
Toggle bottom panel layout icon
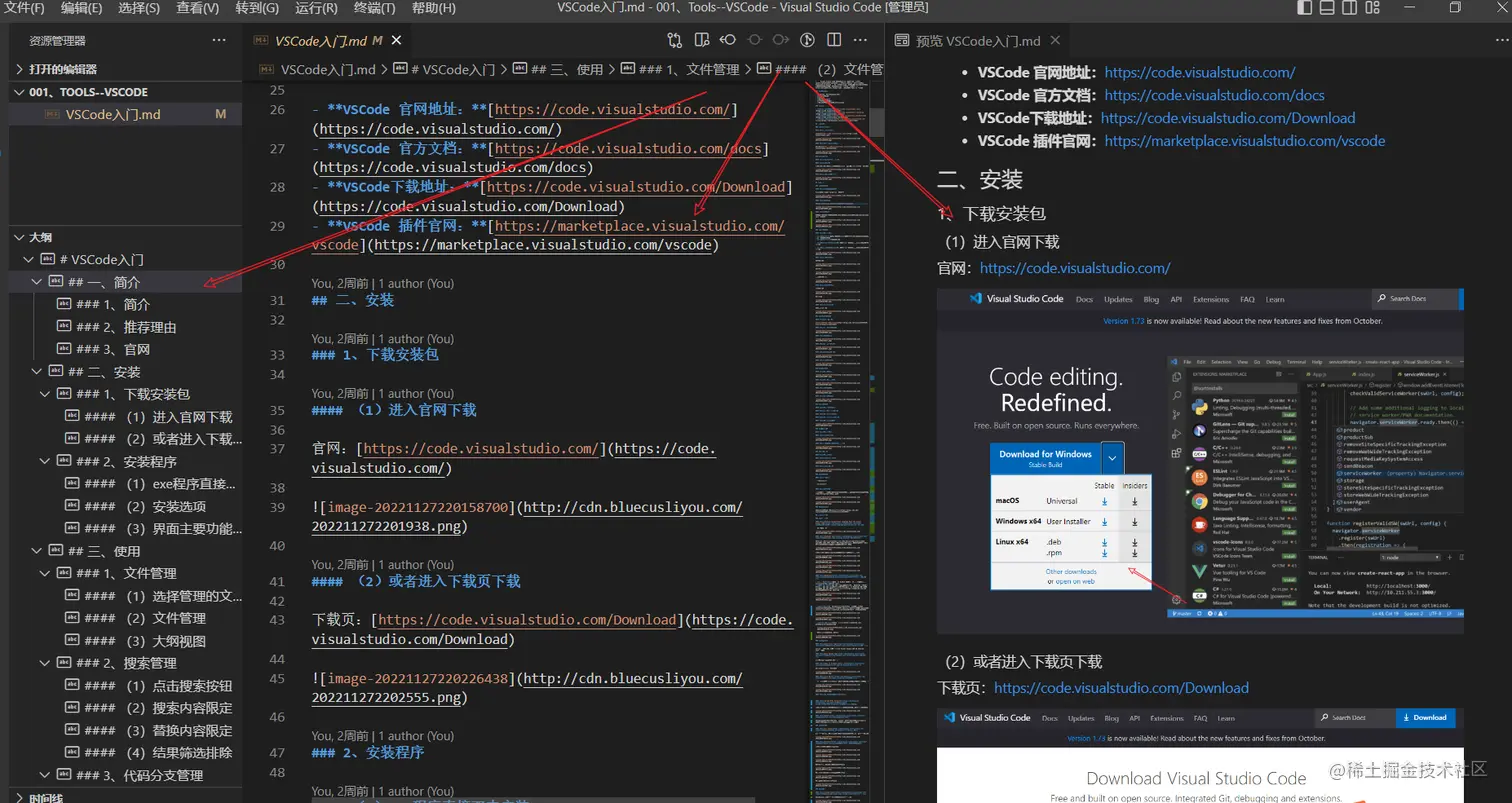click(1327, 8)
